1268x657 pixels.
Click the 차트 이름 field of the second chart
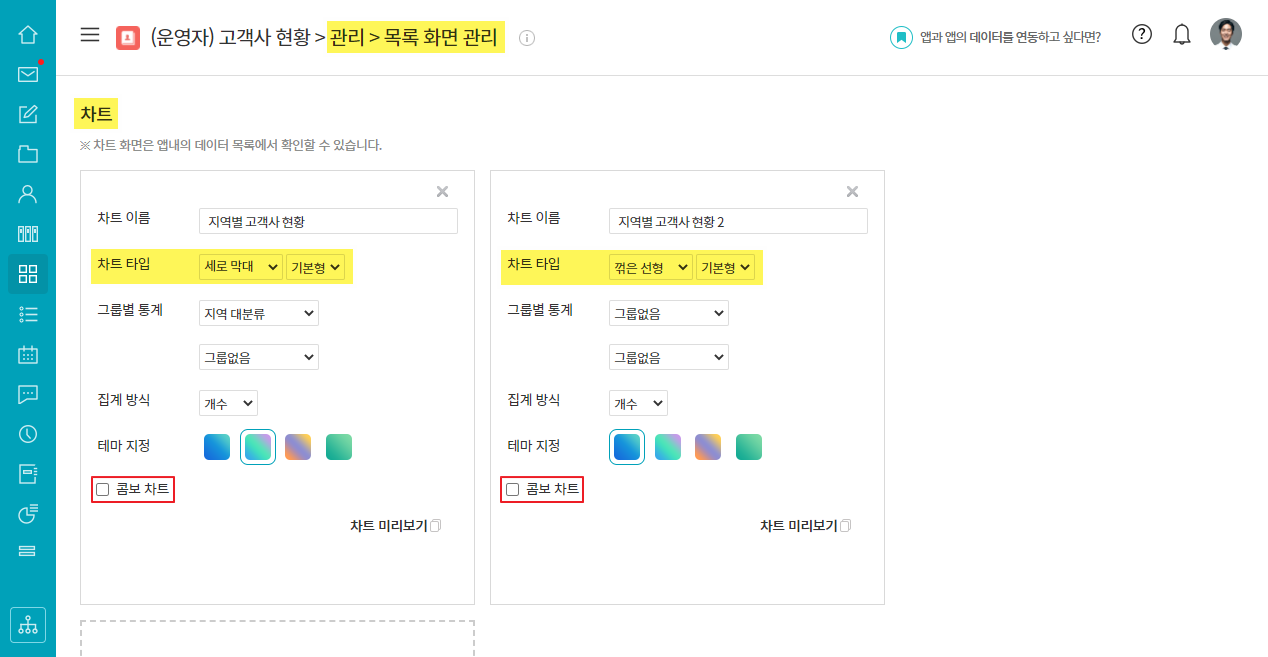738,221
